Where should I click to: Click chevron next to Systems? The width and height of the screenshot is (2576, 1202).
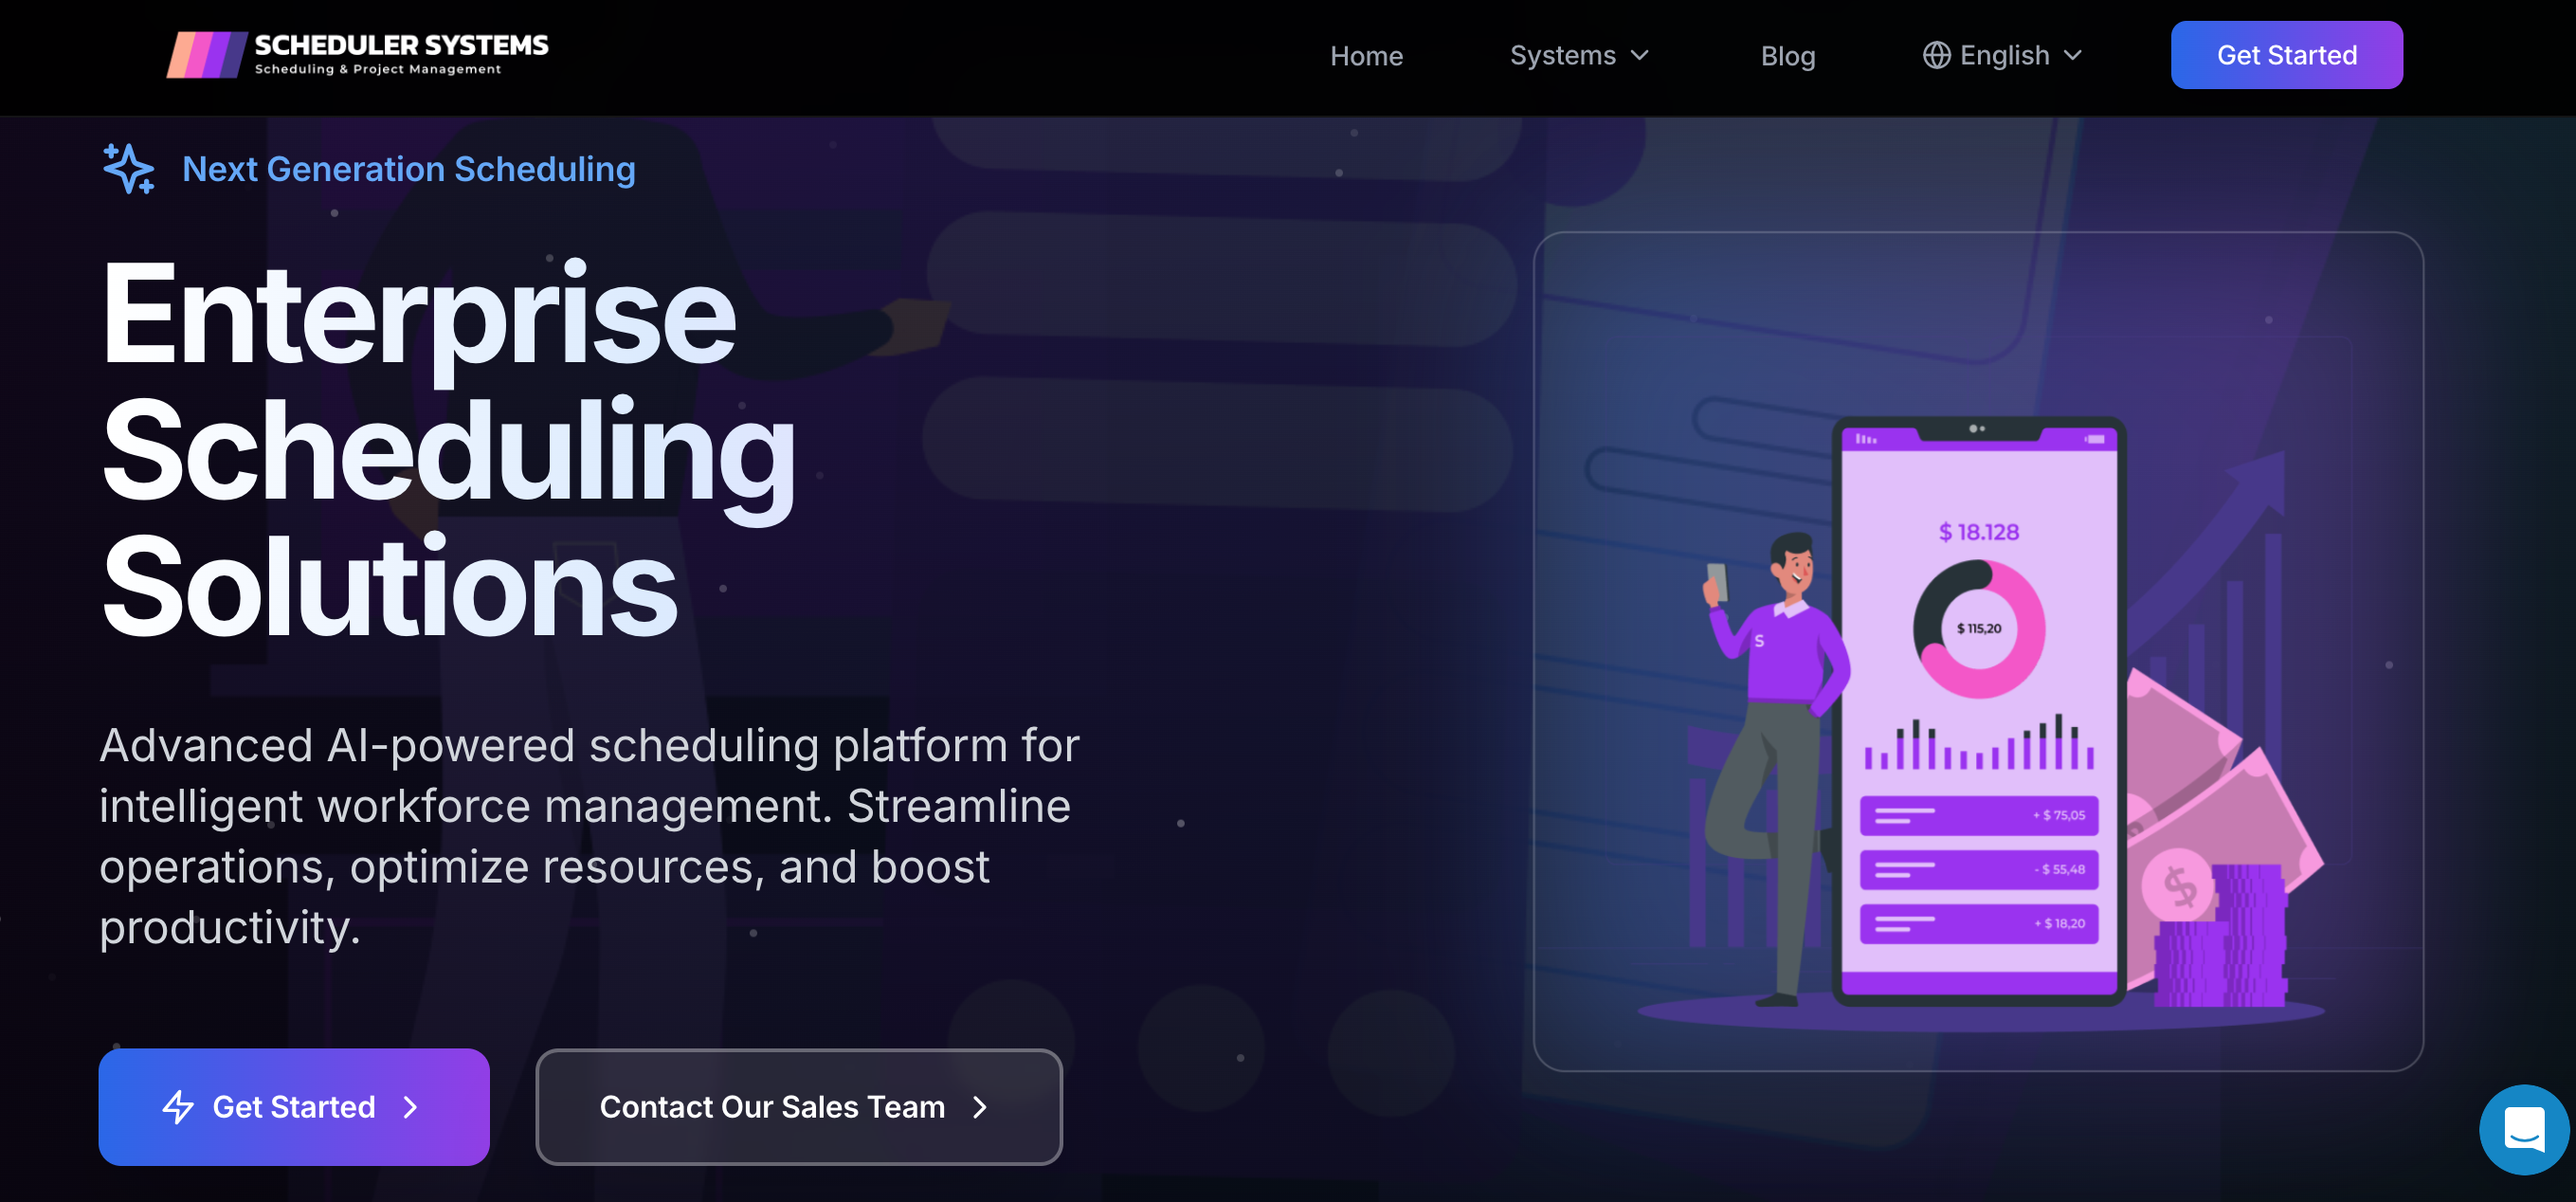point(1640,55)
